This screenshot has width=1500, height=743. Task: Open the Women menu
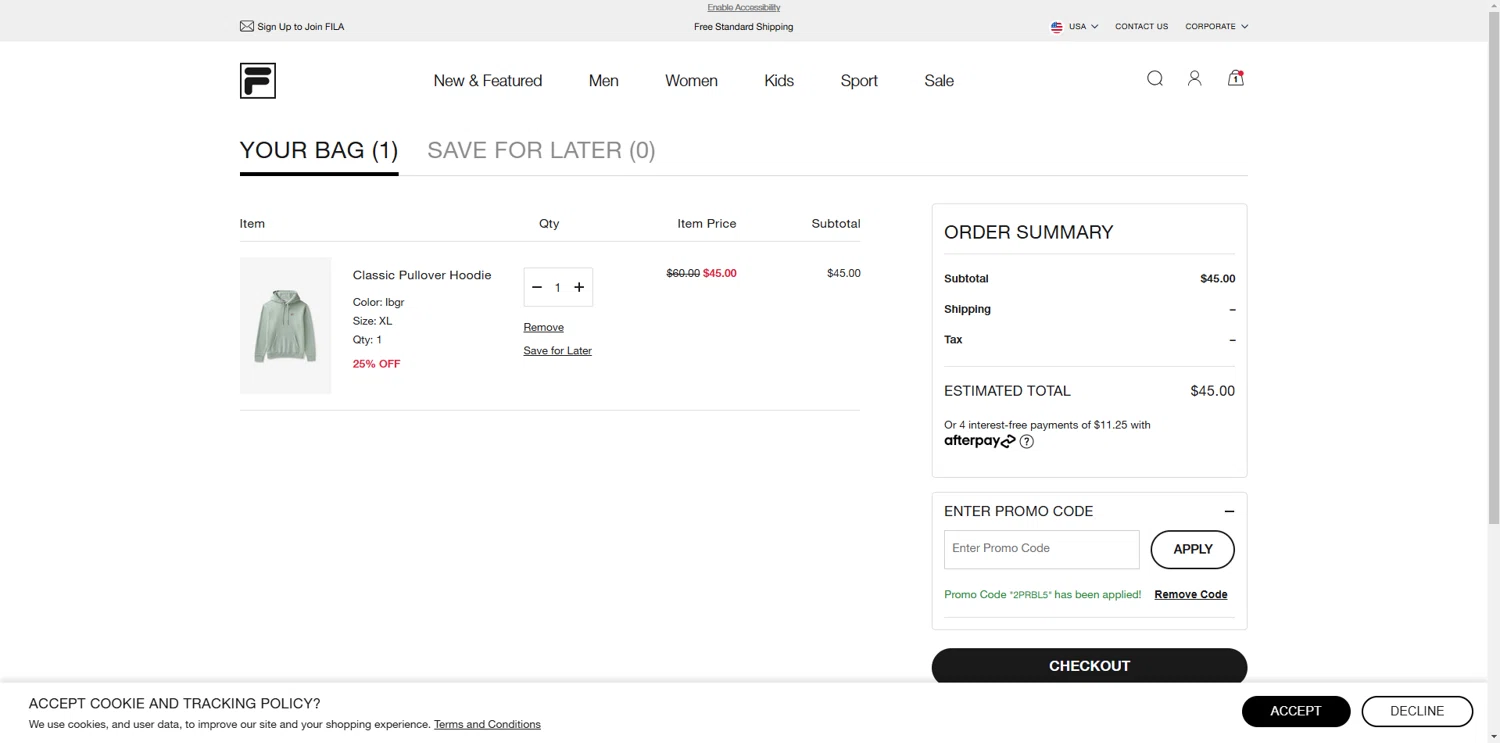click(x=692, y=81)
